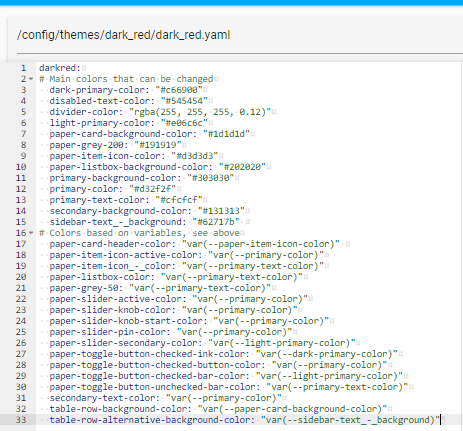
Task: Click the file path /config/themes/dark_red/dark_red.yaml
Action: coord(123,35)
